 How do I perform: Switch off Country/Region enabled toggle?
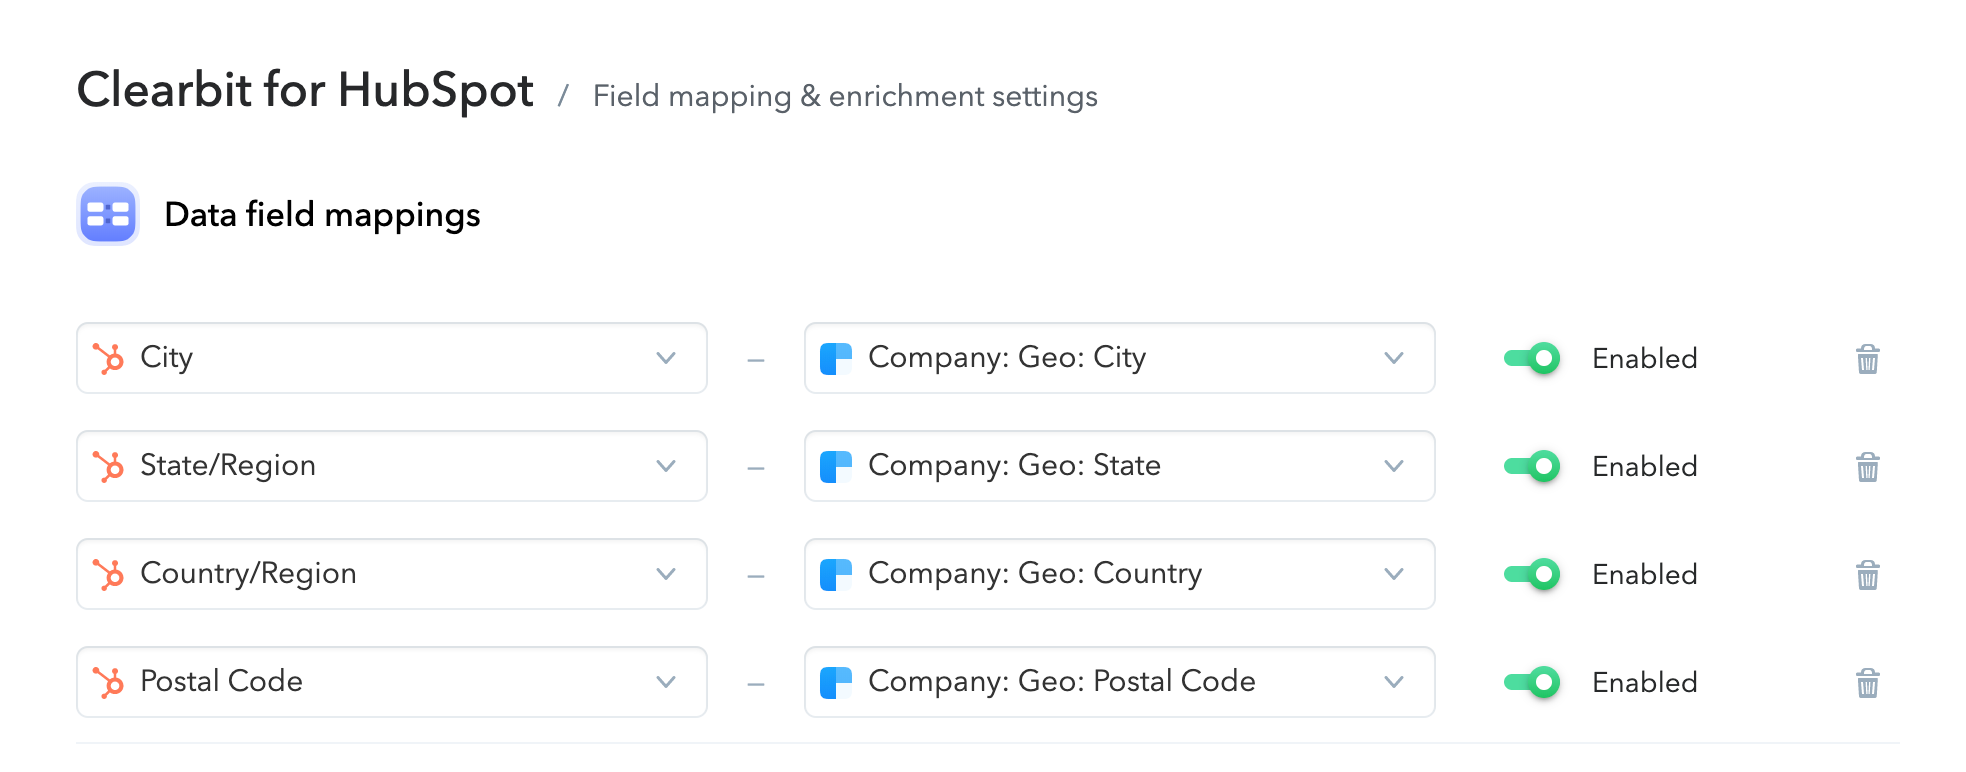point(1532,574)
